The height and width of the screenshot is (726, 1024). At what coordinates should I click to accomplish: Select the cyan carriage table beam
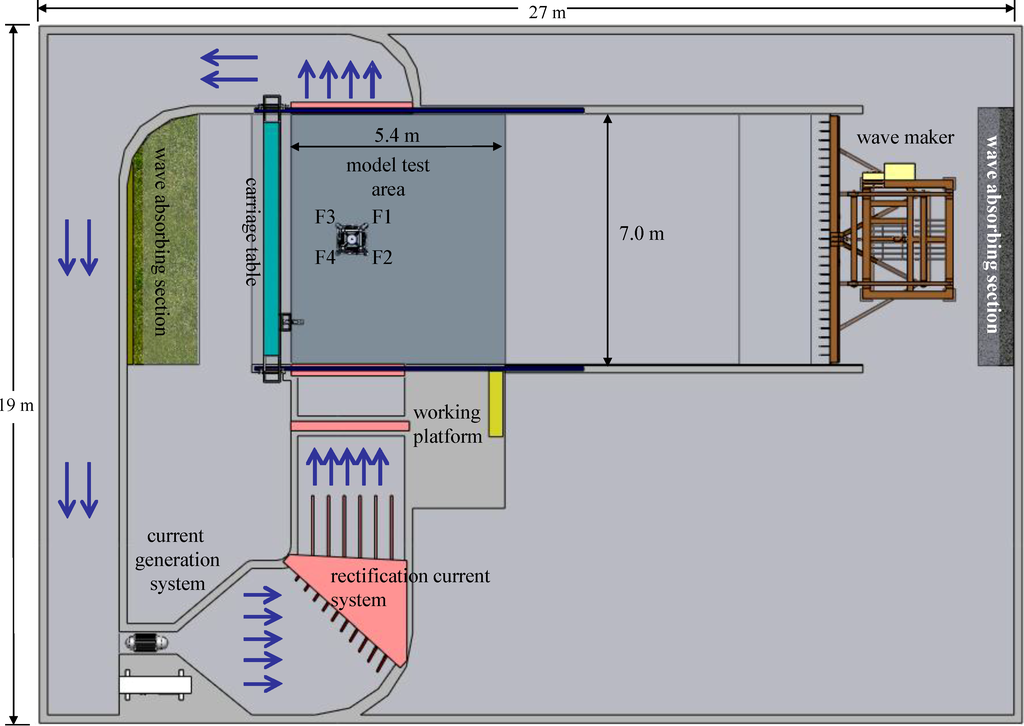(x=270, y=238)
